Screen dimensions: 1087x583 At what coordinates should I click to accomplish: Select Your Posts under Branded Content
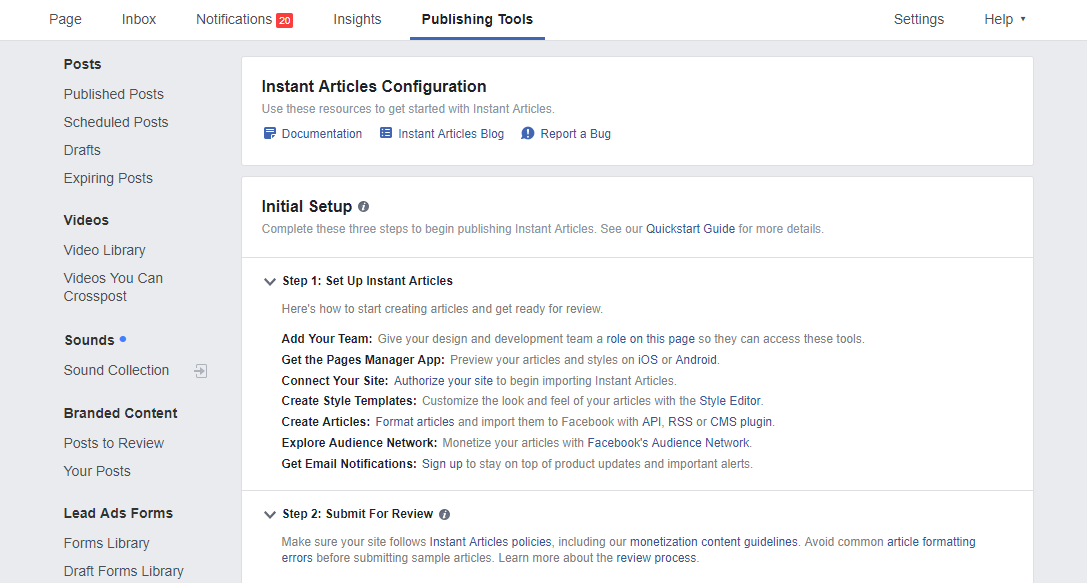[x=97, y=471]
